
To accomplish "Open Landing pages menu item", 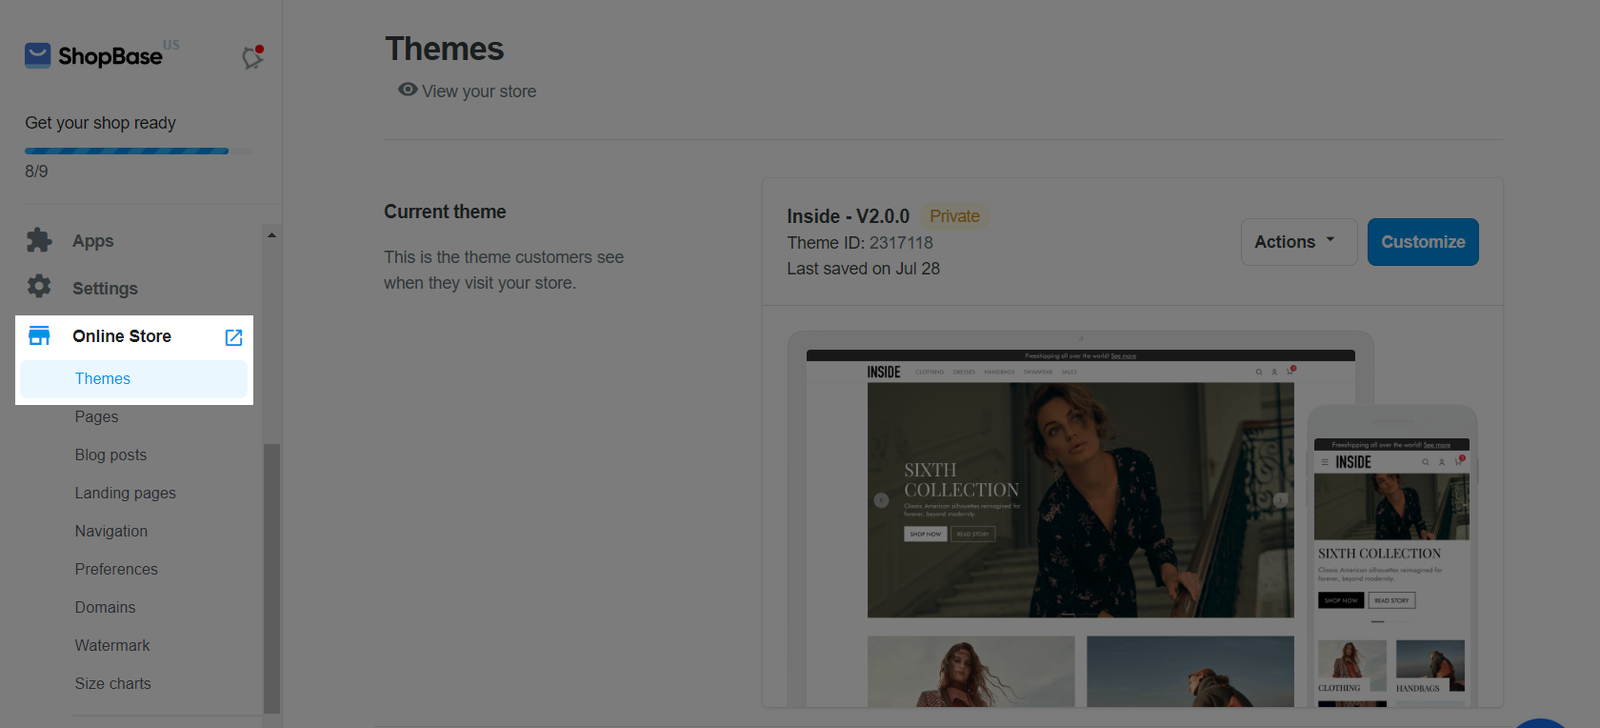I will pos(125,493).
